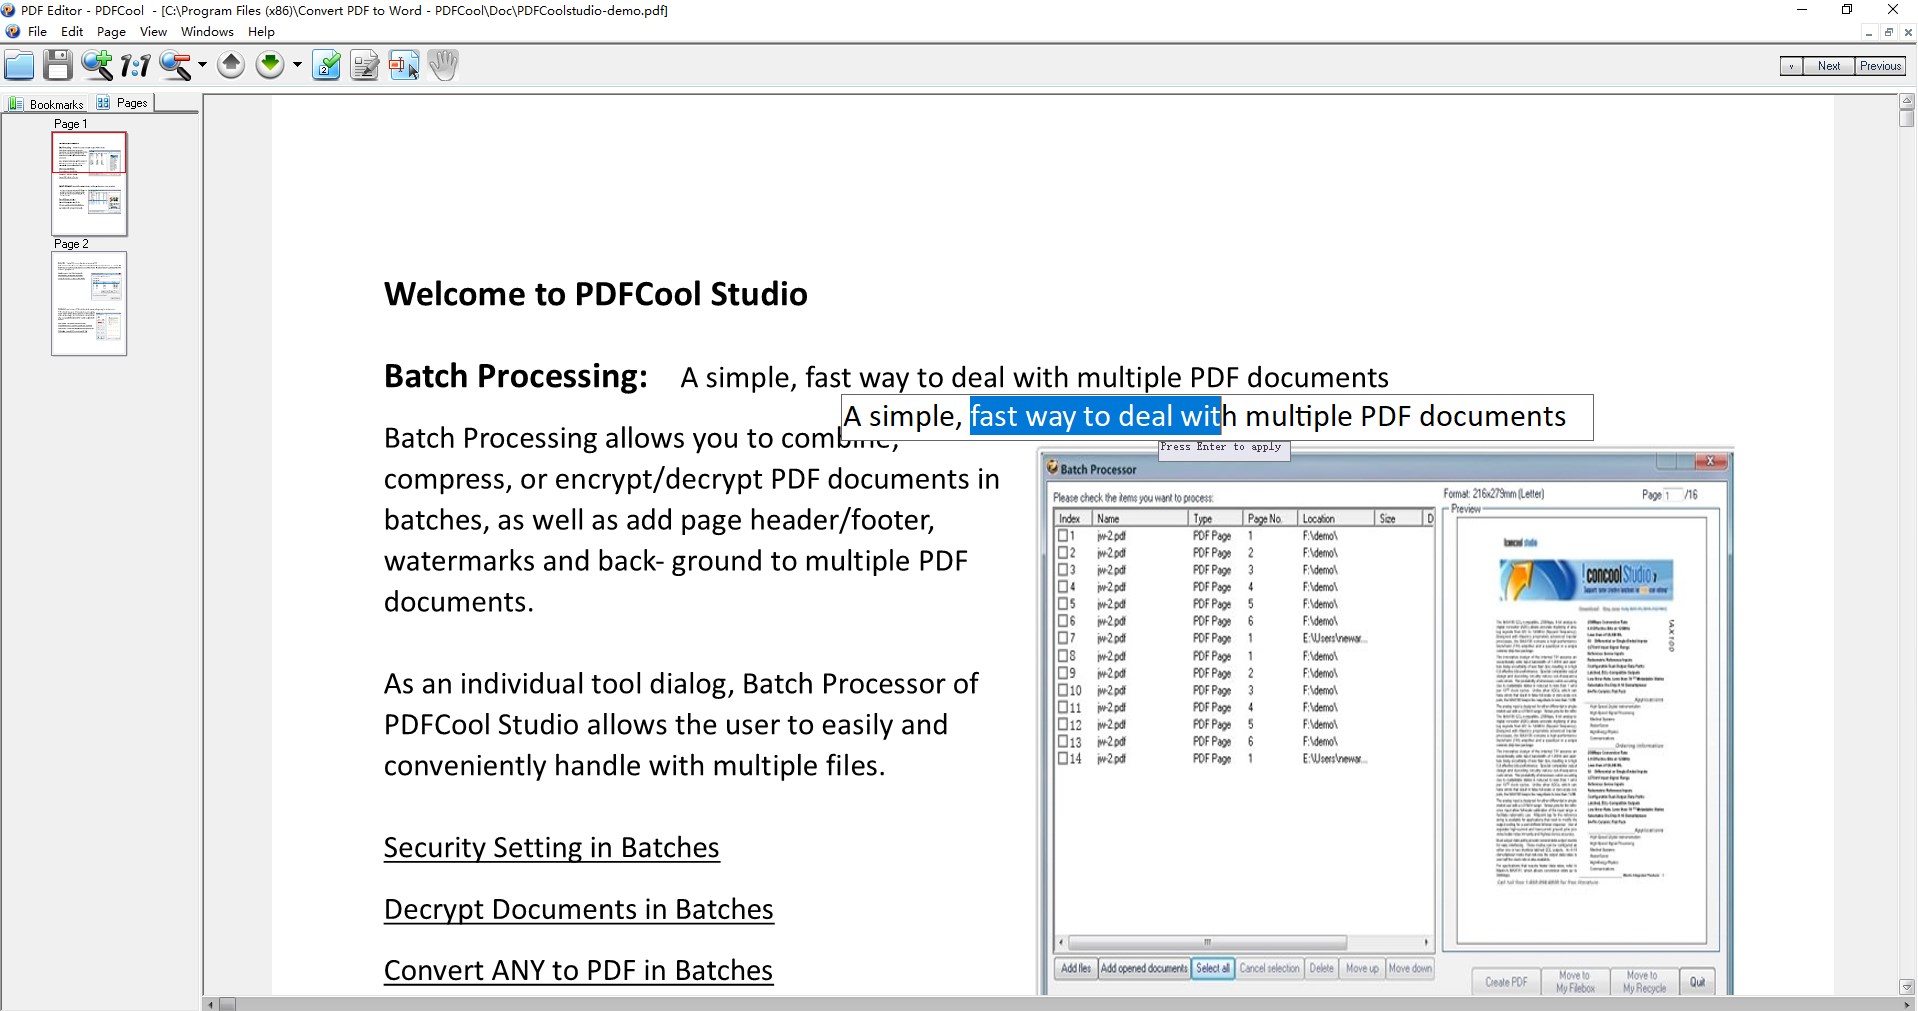Viewport: 1918px width, 1011px height.
Task: Click the Previous button
Action: [x=1880, y=66]
